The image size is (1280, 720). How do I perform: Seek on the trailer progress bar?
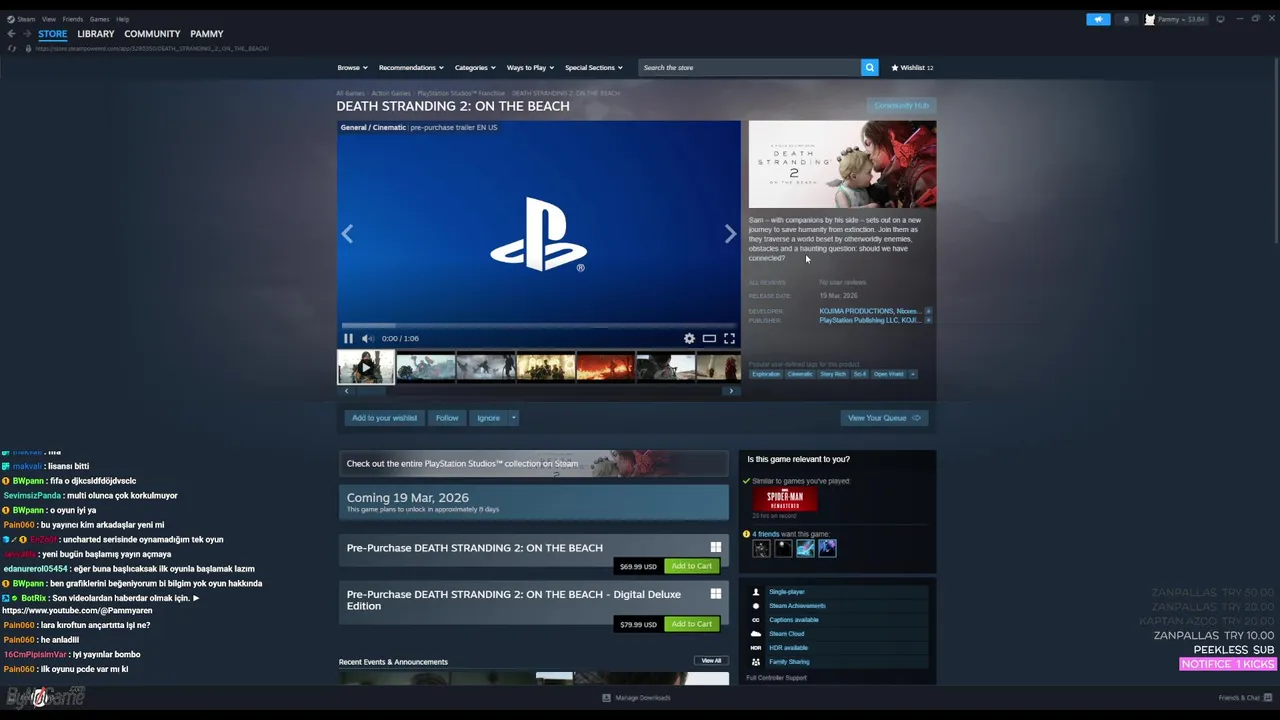(539, 325)
